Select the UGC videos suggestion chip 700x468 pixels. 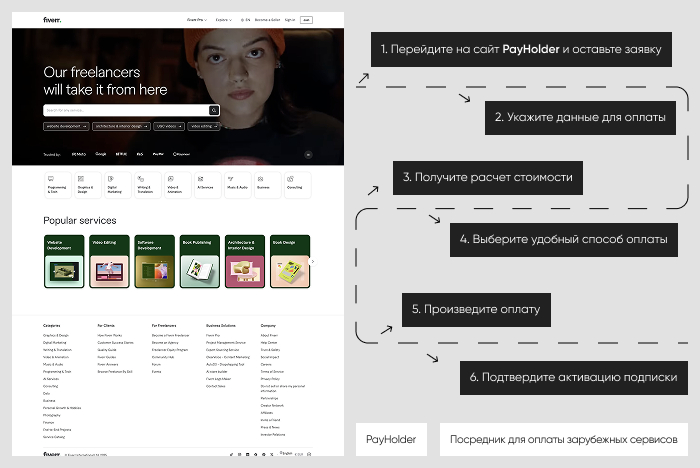coord(169,126)
